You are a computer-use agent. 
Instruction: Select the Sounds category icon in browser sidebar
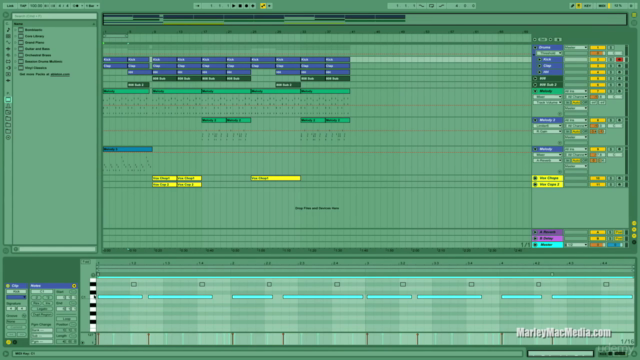tap(8, 30)
